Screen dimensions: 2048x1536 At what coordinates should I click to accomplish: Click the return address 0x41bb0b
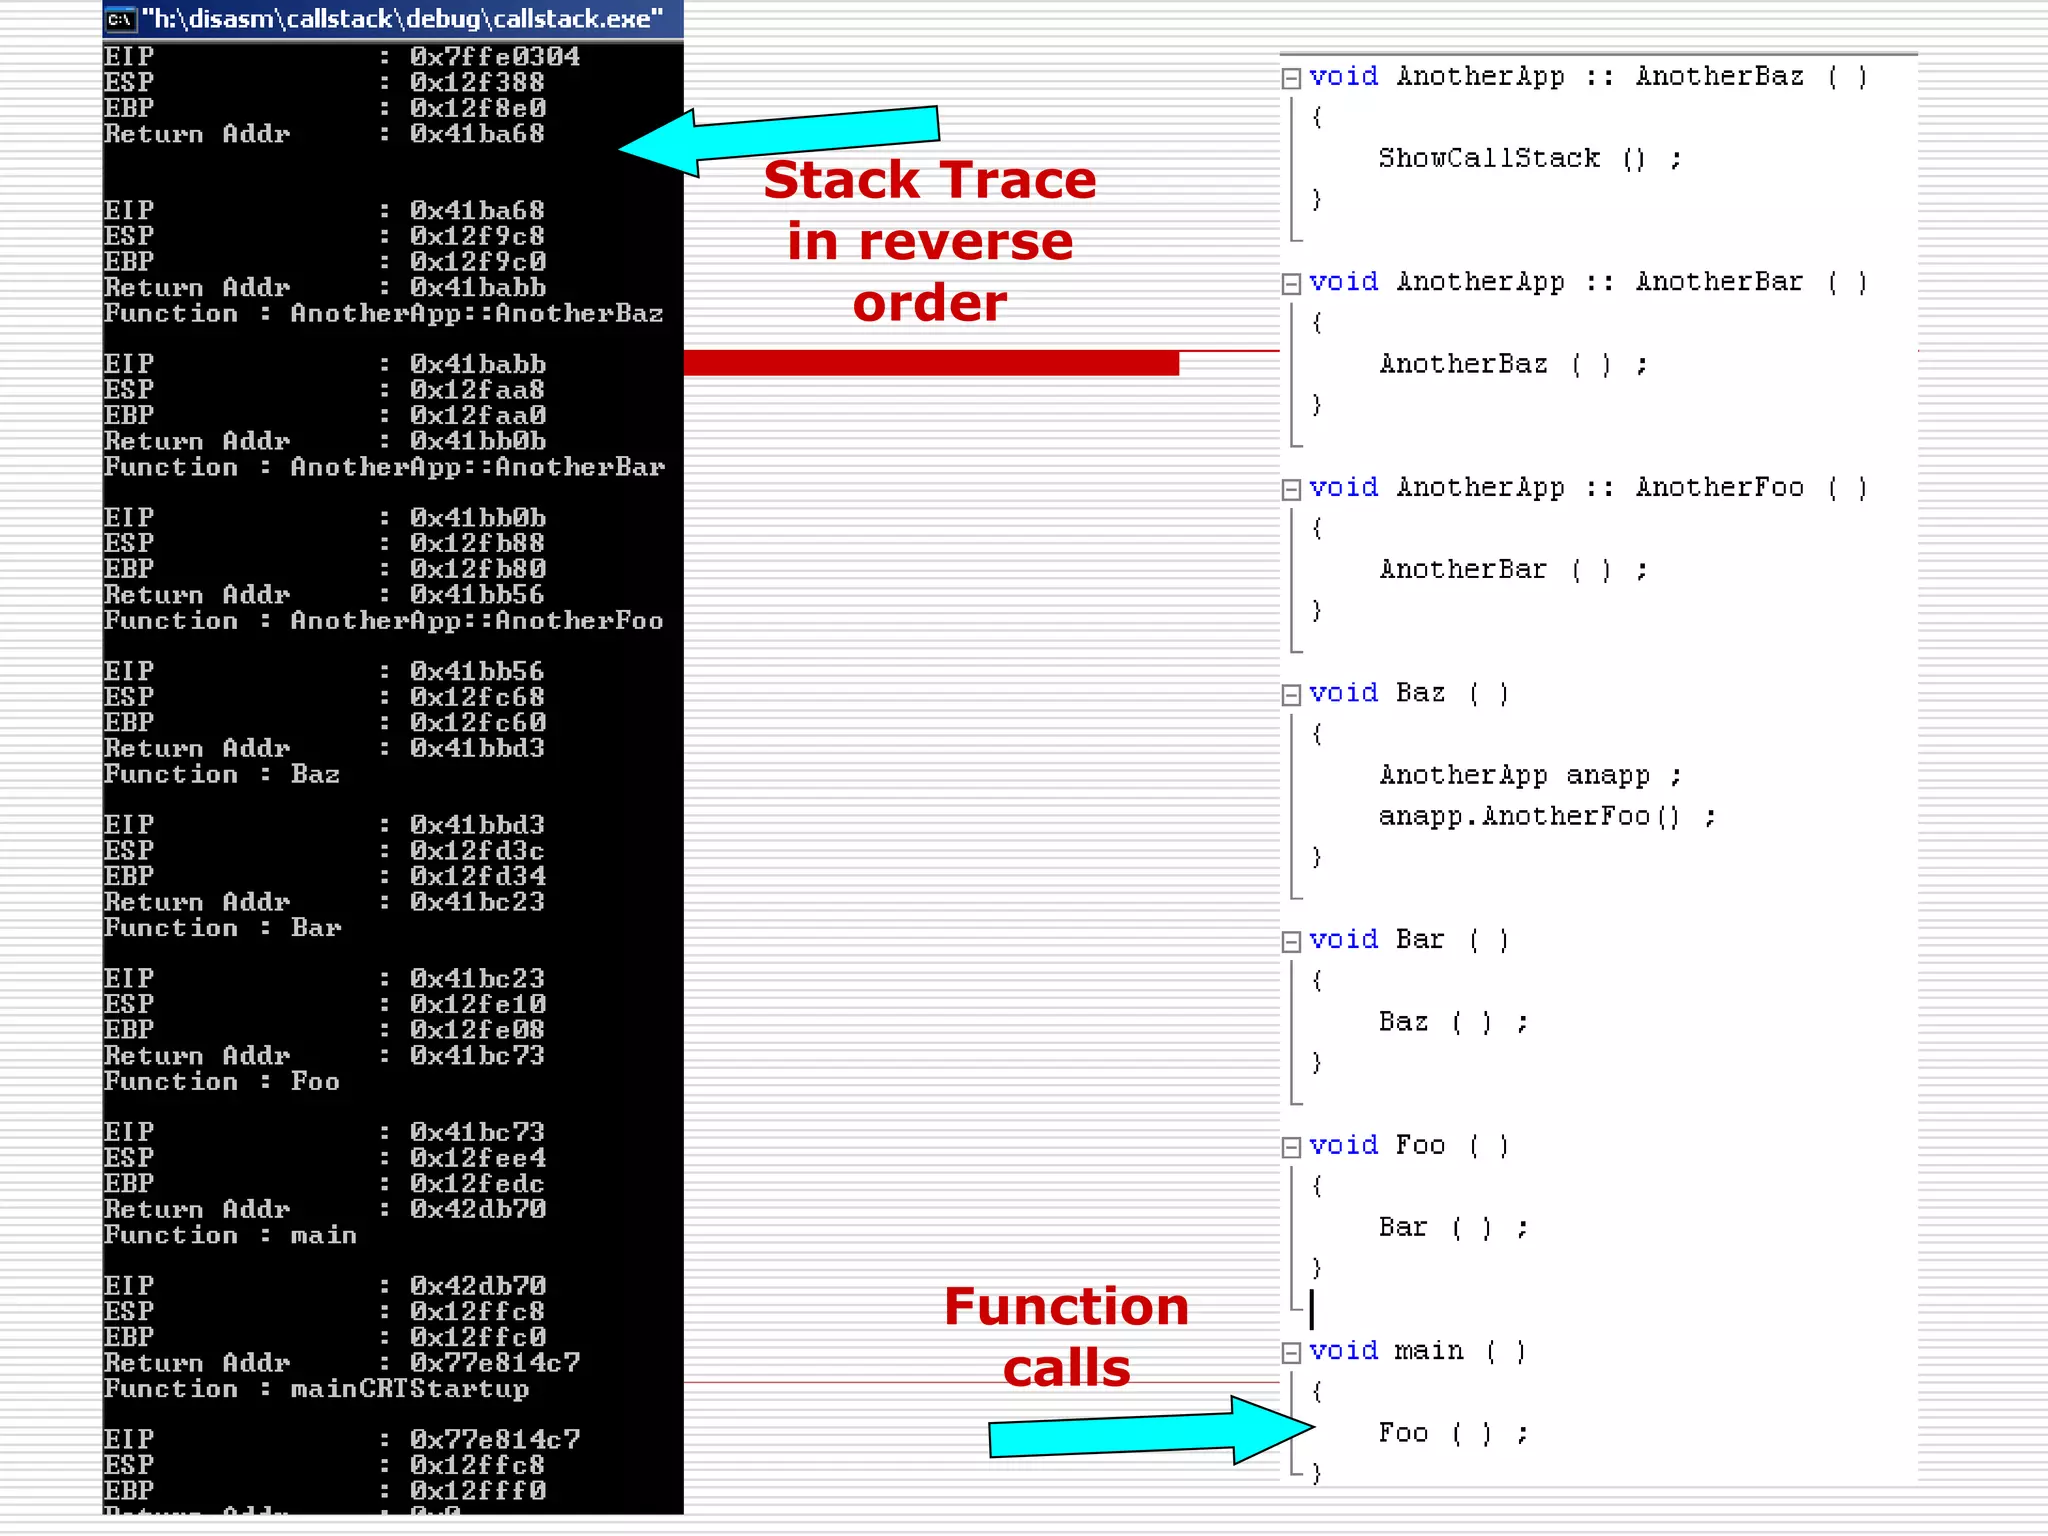point(478,441)
